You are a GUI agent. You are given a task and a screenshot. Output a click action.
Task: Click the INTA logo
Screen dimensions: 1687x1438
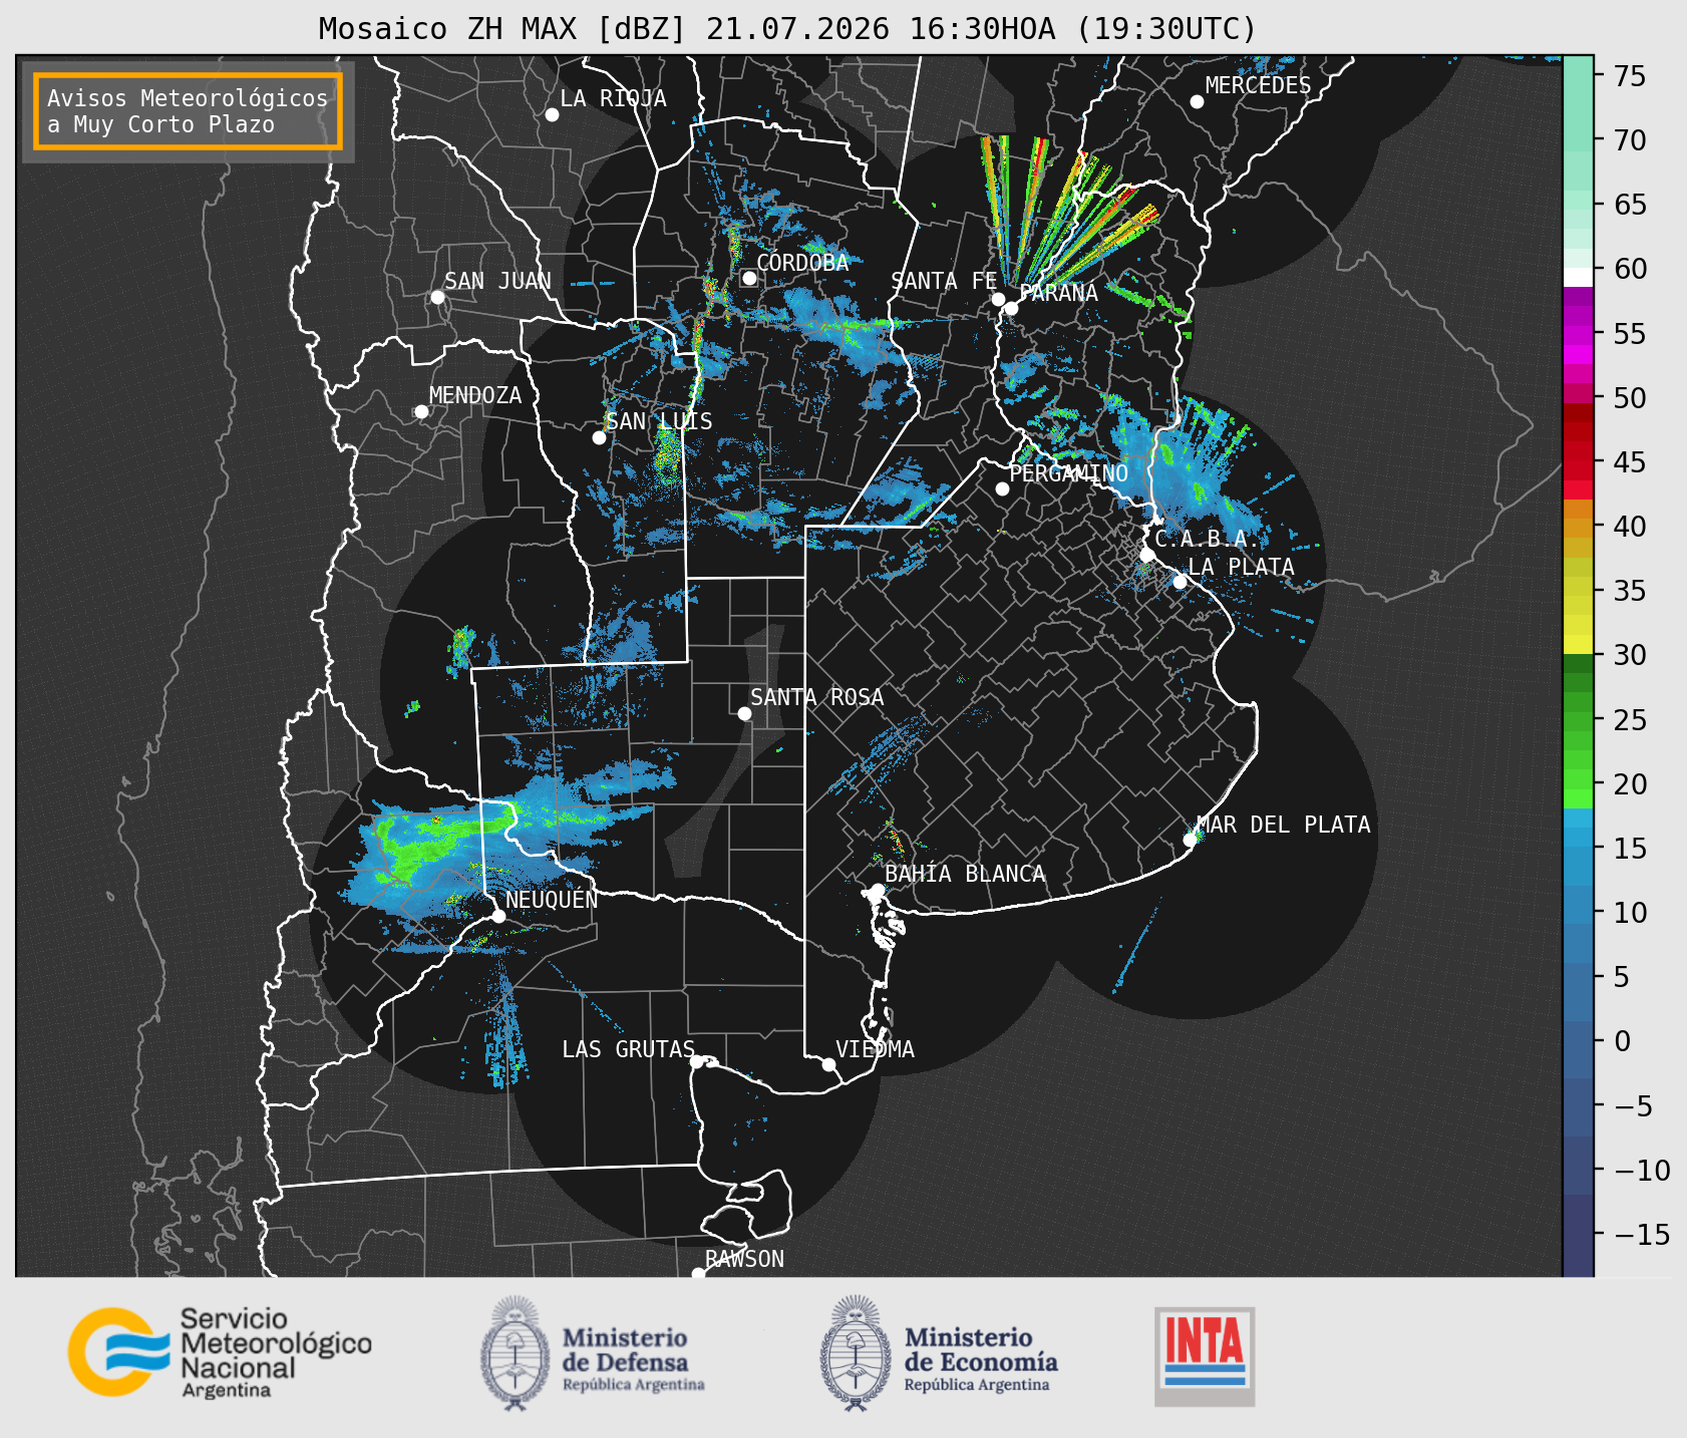(1204, 1356)
